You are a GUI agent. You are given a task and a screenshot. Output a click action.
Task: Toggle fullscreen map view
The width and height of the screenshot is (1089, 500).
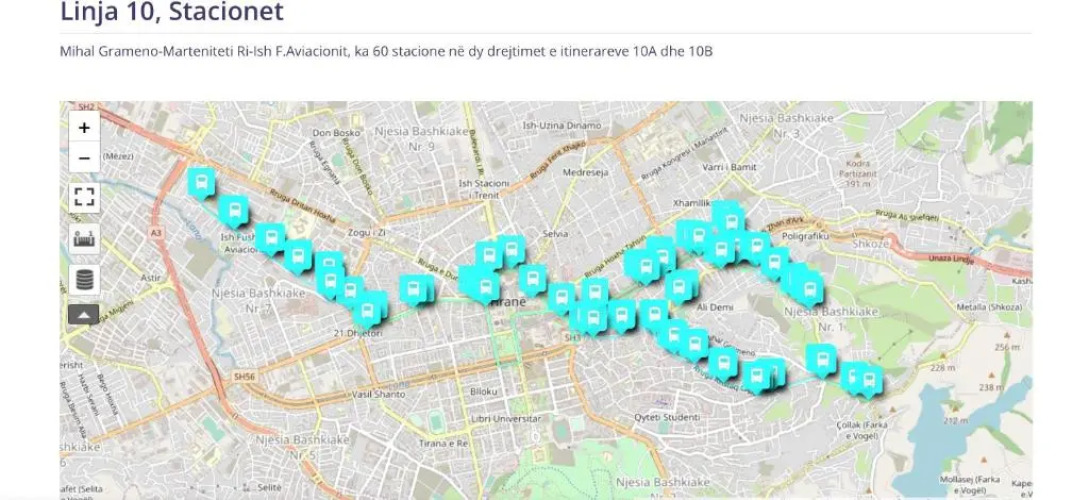(84, 197)
